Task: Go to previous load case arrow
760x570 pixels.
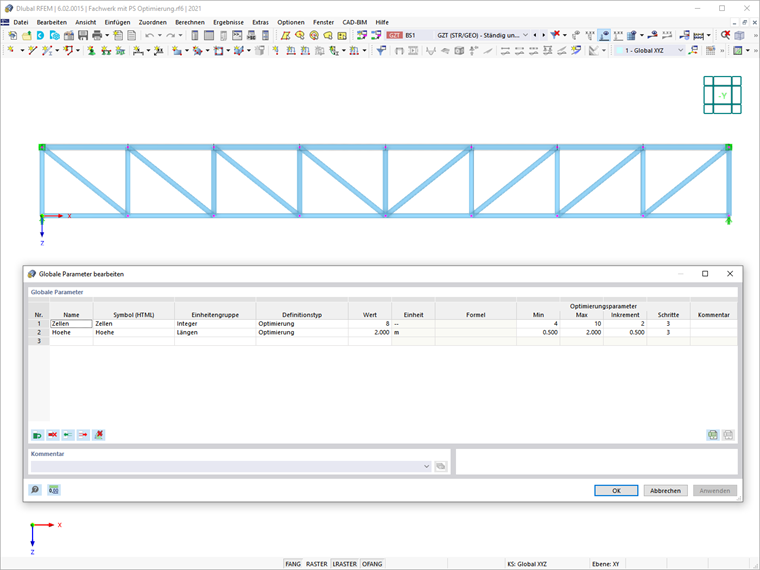Action: pyautogui.click(x=535, y=35)
